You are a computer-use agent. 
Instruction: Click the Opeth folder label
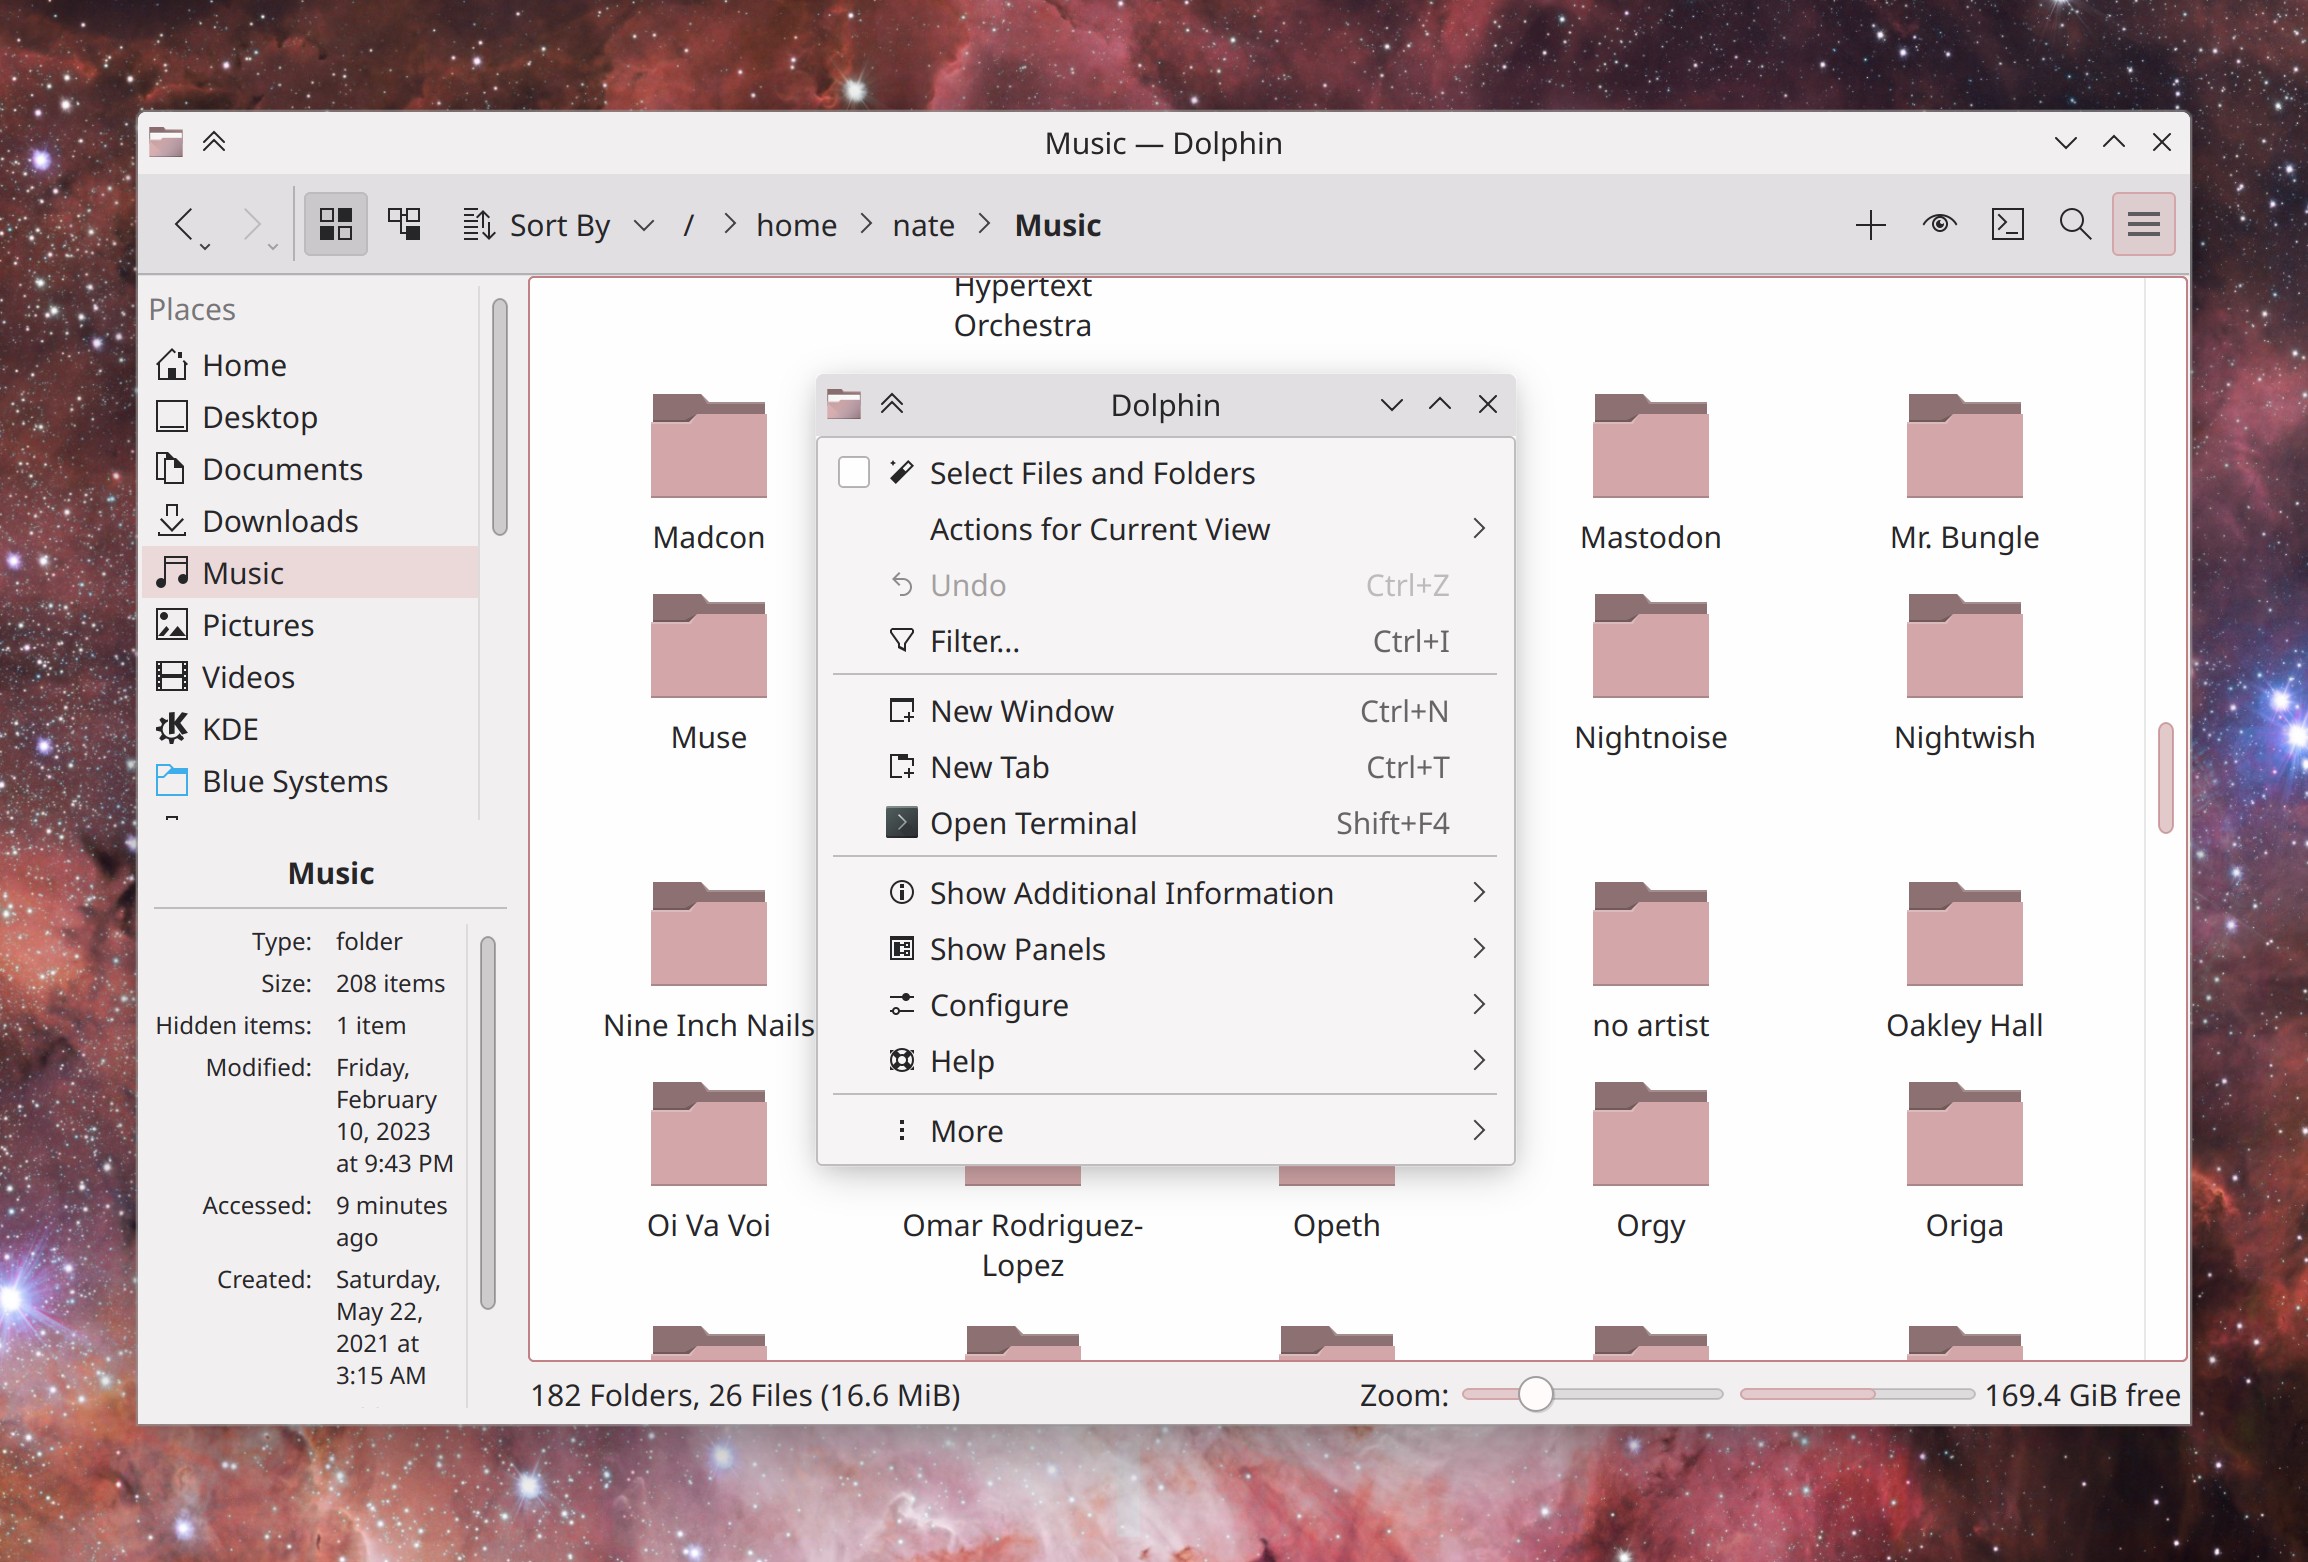pyautogui.click(x=1336, y=1225)
